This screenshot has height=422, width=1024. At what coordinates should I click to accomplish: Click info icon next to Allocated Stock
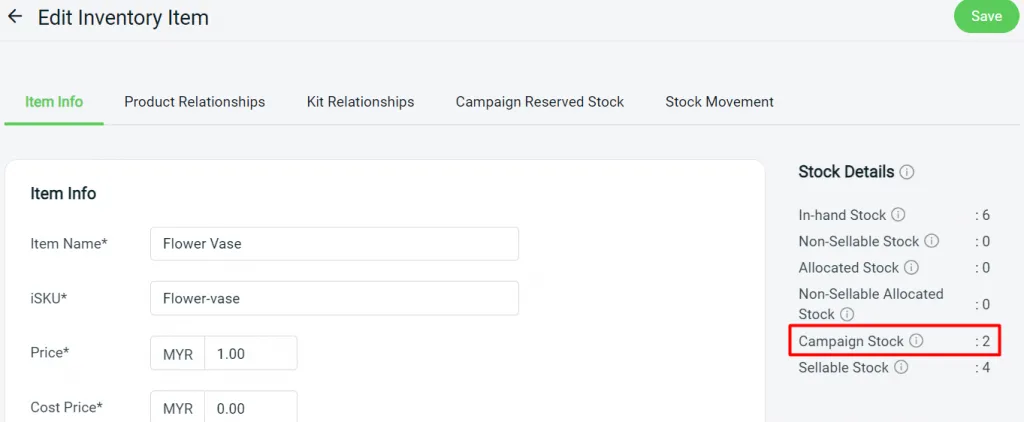[x=911, y=268]
